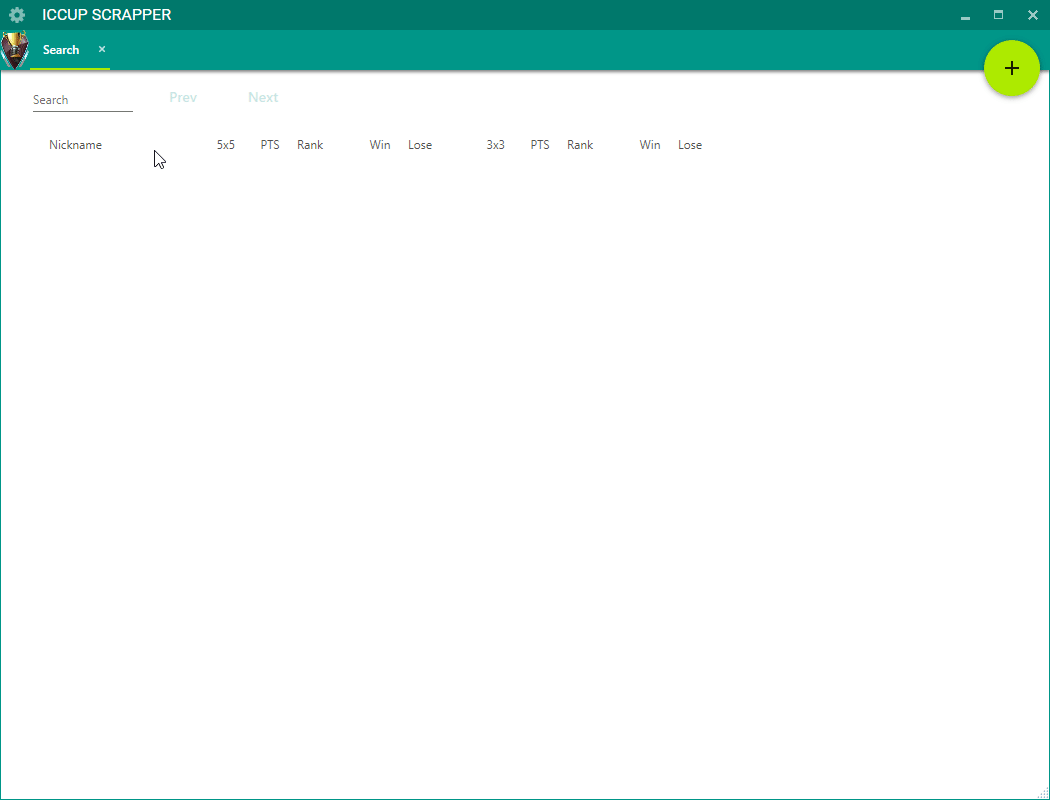Click the 5x5 column header
The height and width of the screenshot is (800, 1050).
pyautogui.click(x=226, y=145)
